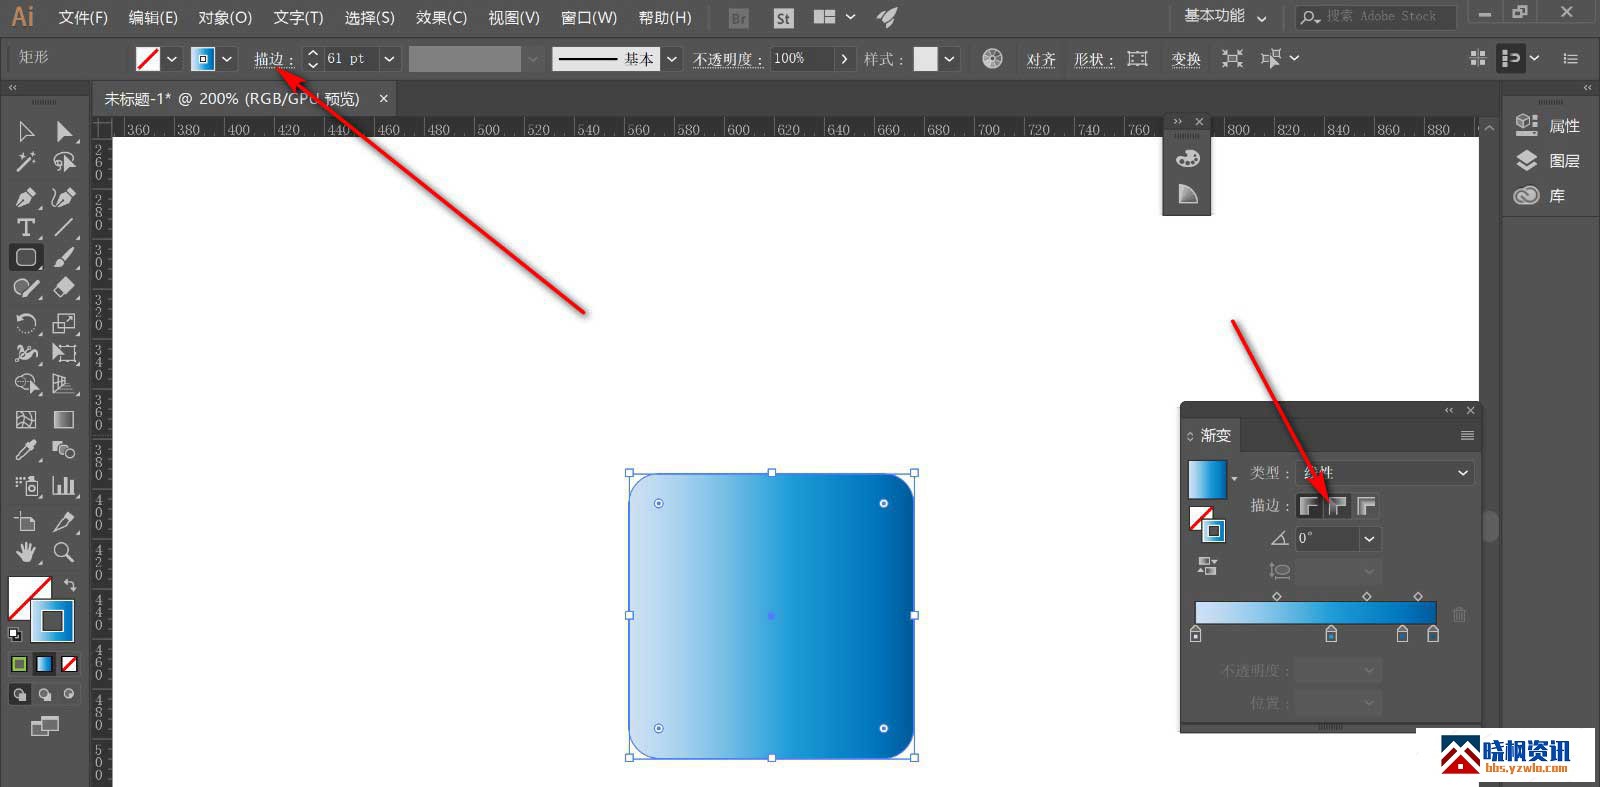The height and width of the screenshot is (787, 1600).
Task: Expand the gradient angle dropdown
Action: 1369,539
